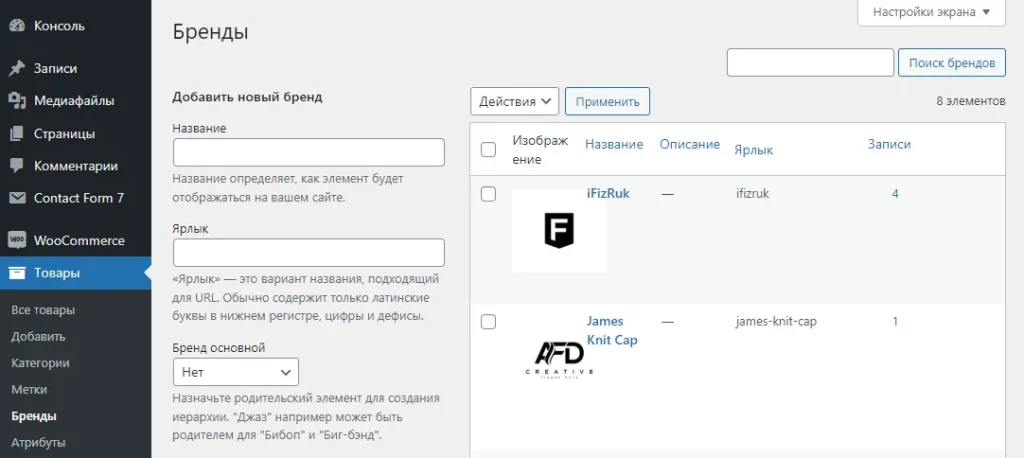Viewport: 1024px width, 458px height.
Task: Open the iFizRuk records count 4
Action: (x=895, y=194)
